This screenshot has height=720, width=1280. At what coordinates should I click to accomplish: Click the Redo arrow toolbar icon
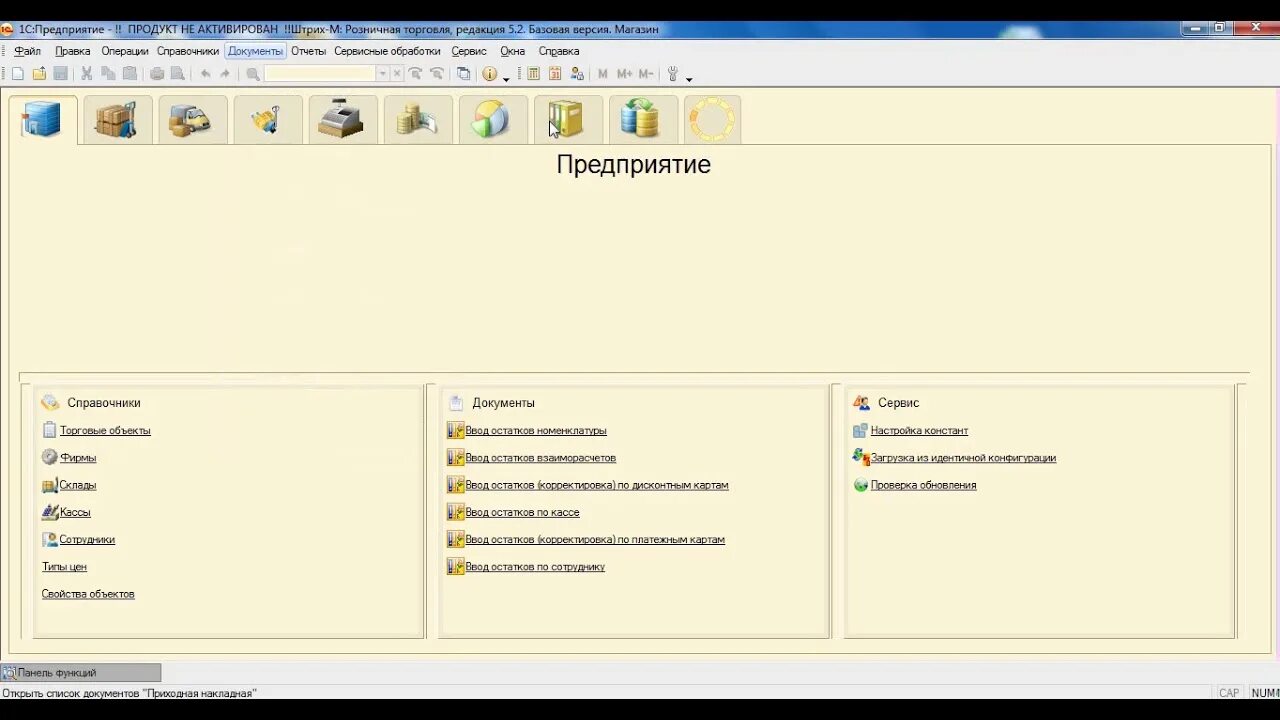[225, 74]
